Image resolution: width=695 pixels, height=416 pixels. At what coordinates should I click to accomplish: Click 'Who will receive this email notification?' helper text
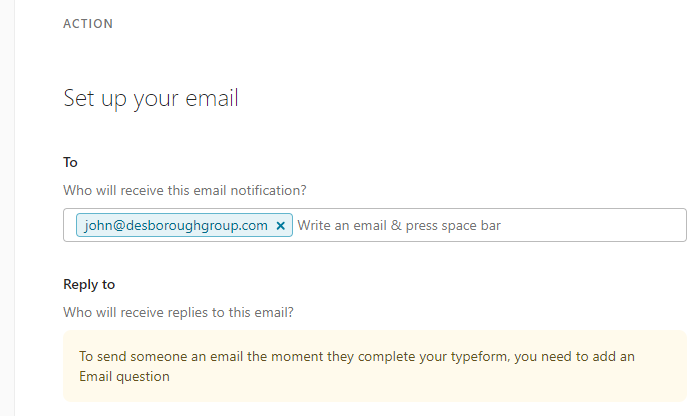tap(185, 191)
